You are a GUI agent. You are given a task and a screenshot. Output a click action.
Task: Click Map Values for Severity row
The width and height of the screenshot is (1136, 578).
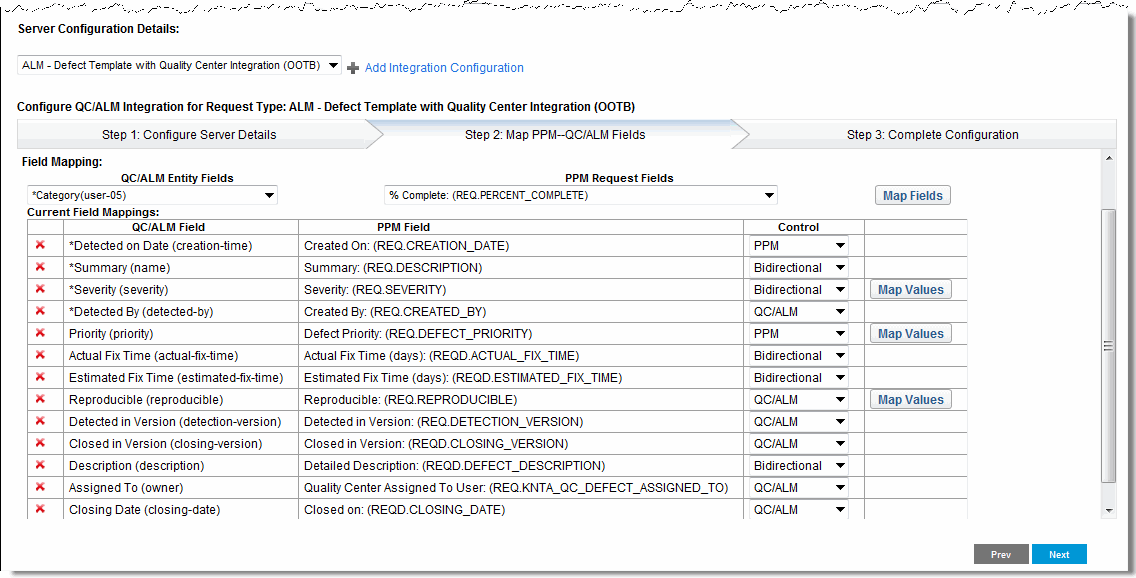tap(910, 290)
